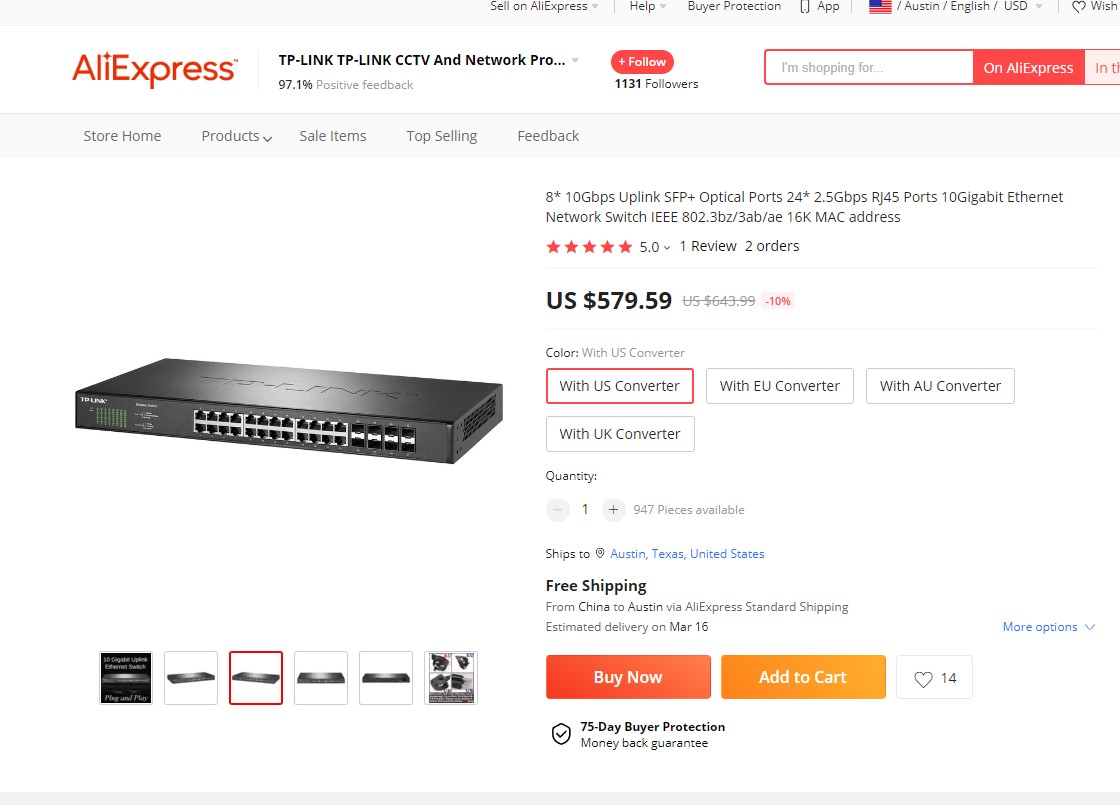Click the location pin icon by Ships to
The width and height of the screenshot is (1120, 805).
pos(600,554)
